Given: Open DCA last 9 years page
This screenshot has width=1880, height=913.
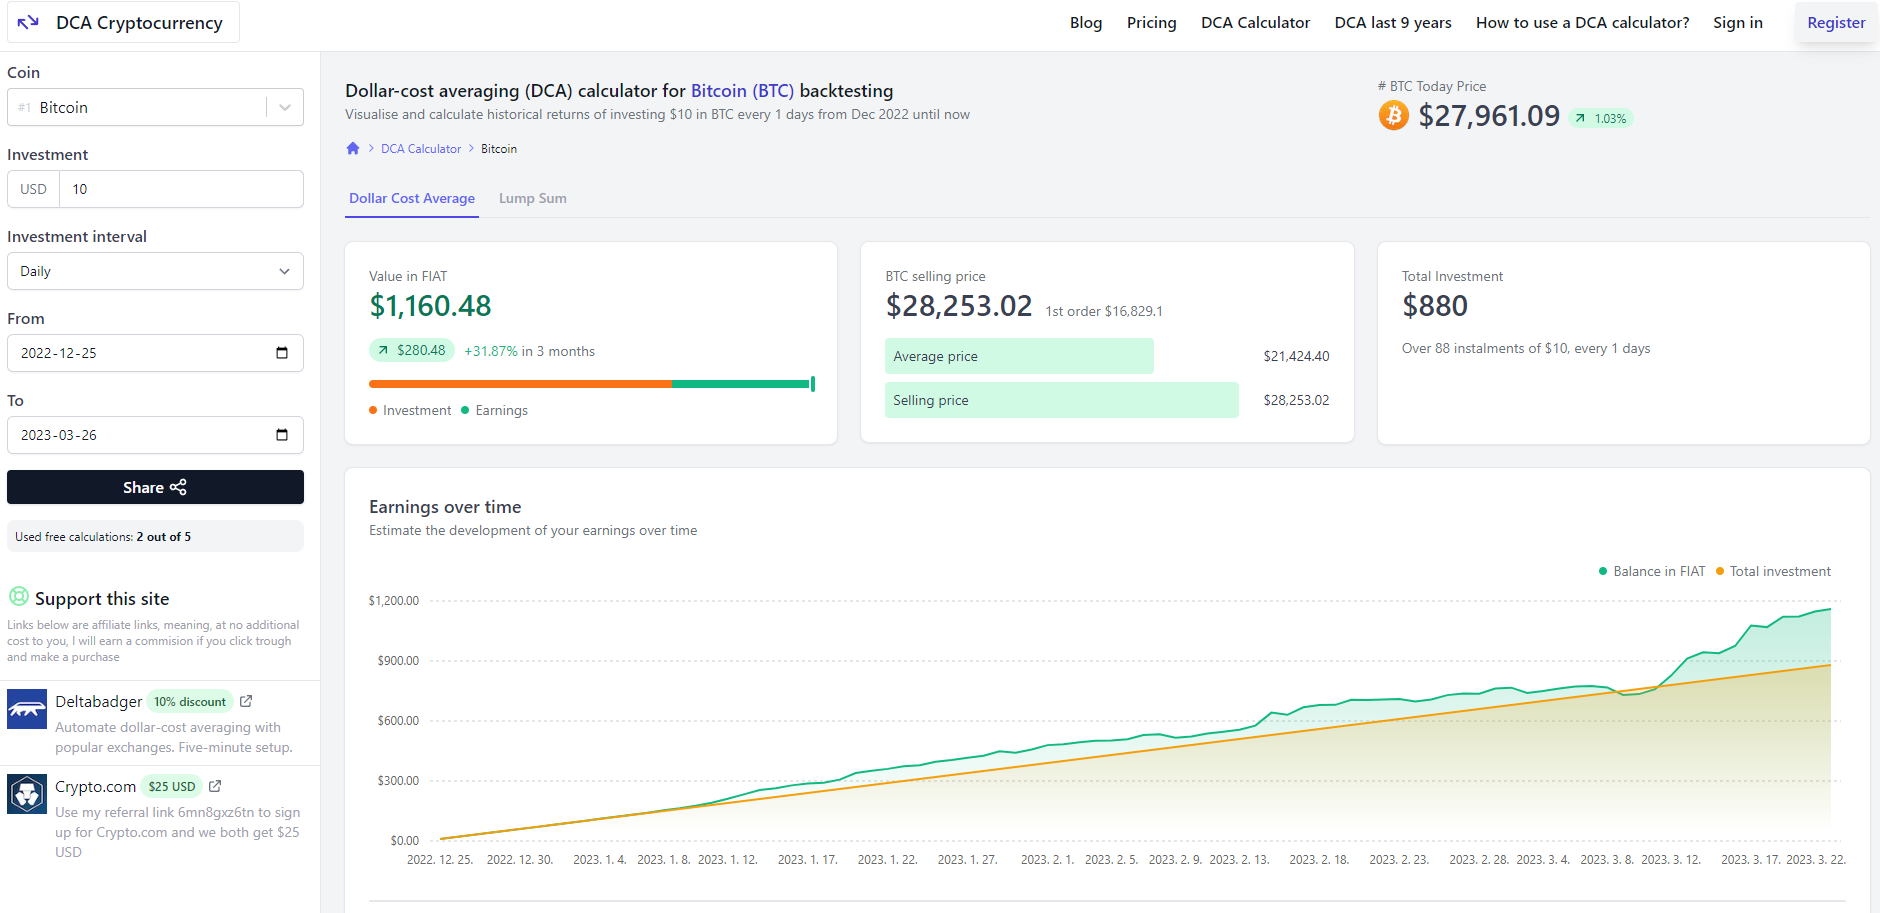Looking at the screenshot, I should tap(1393, 22).
